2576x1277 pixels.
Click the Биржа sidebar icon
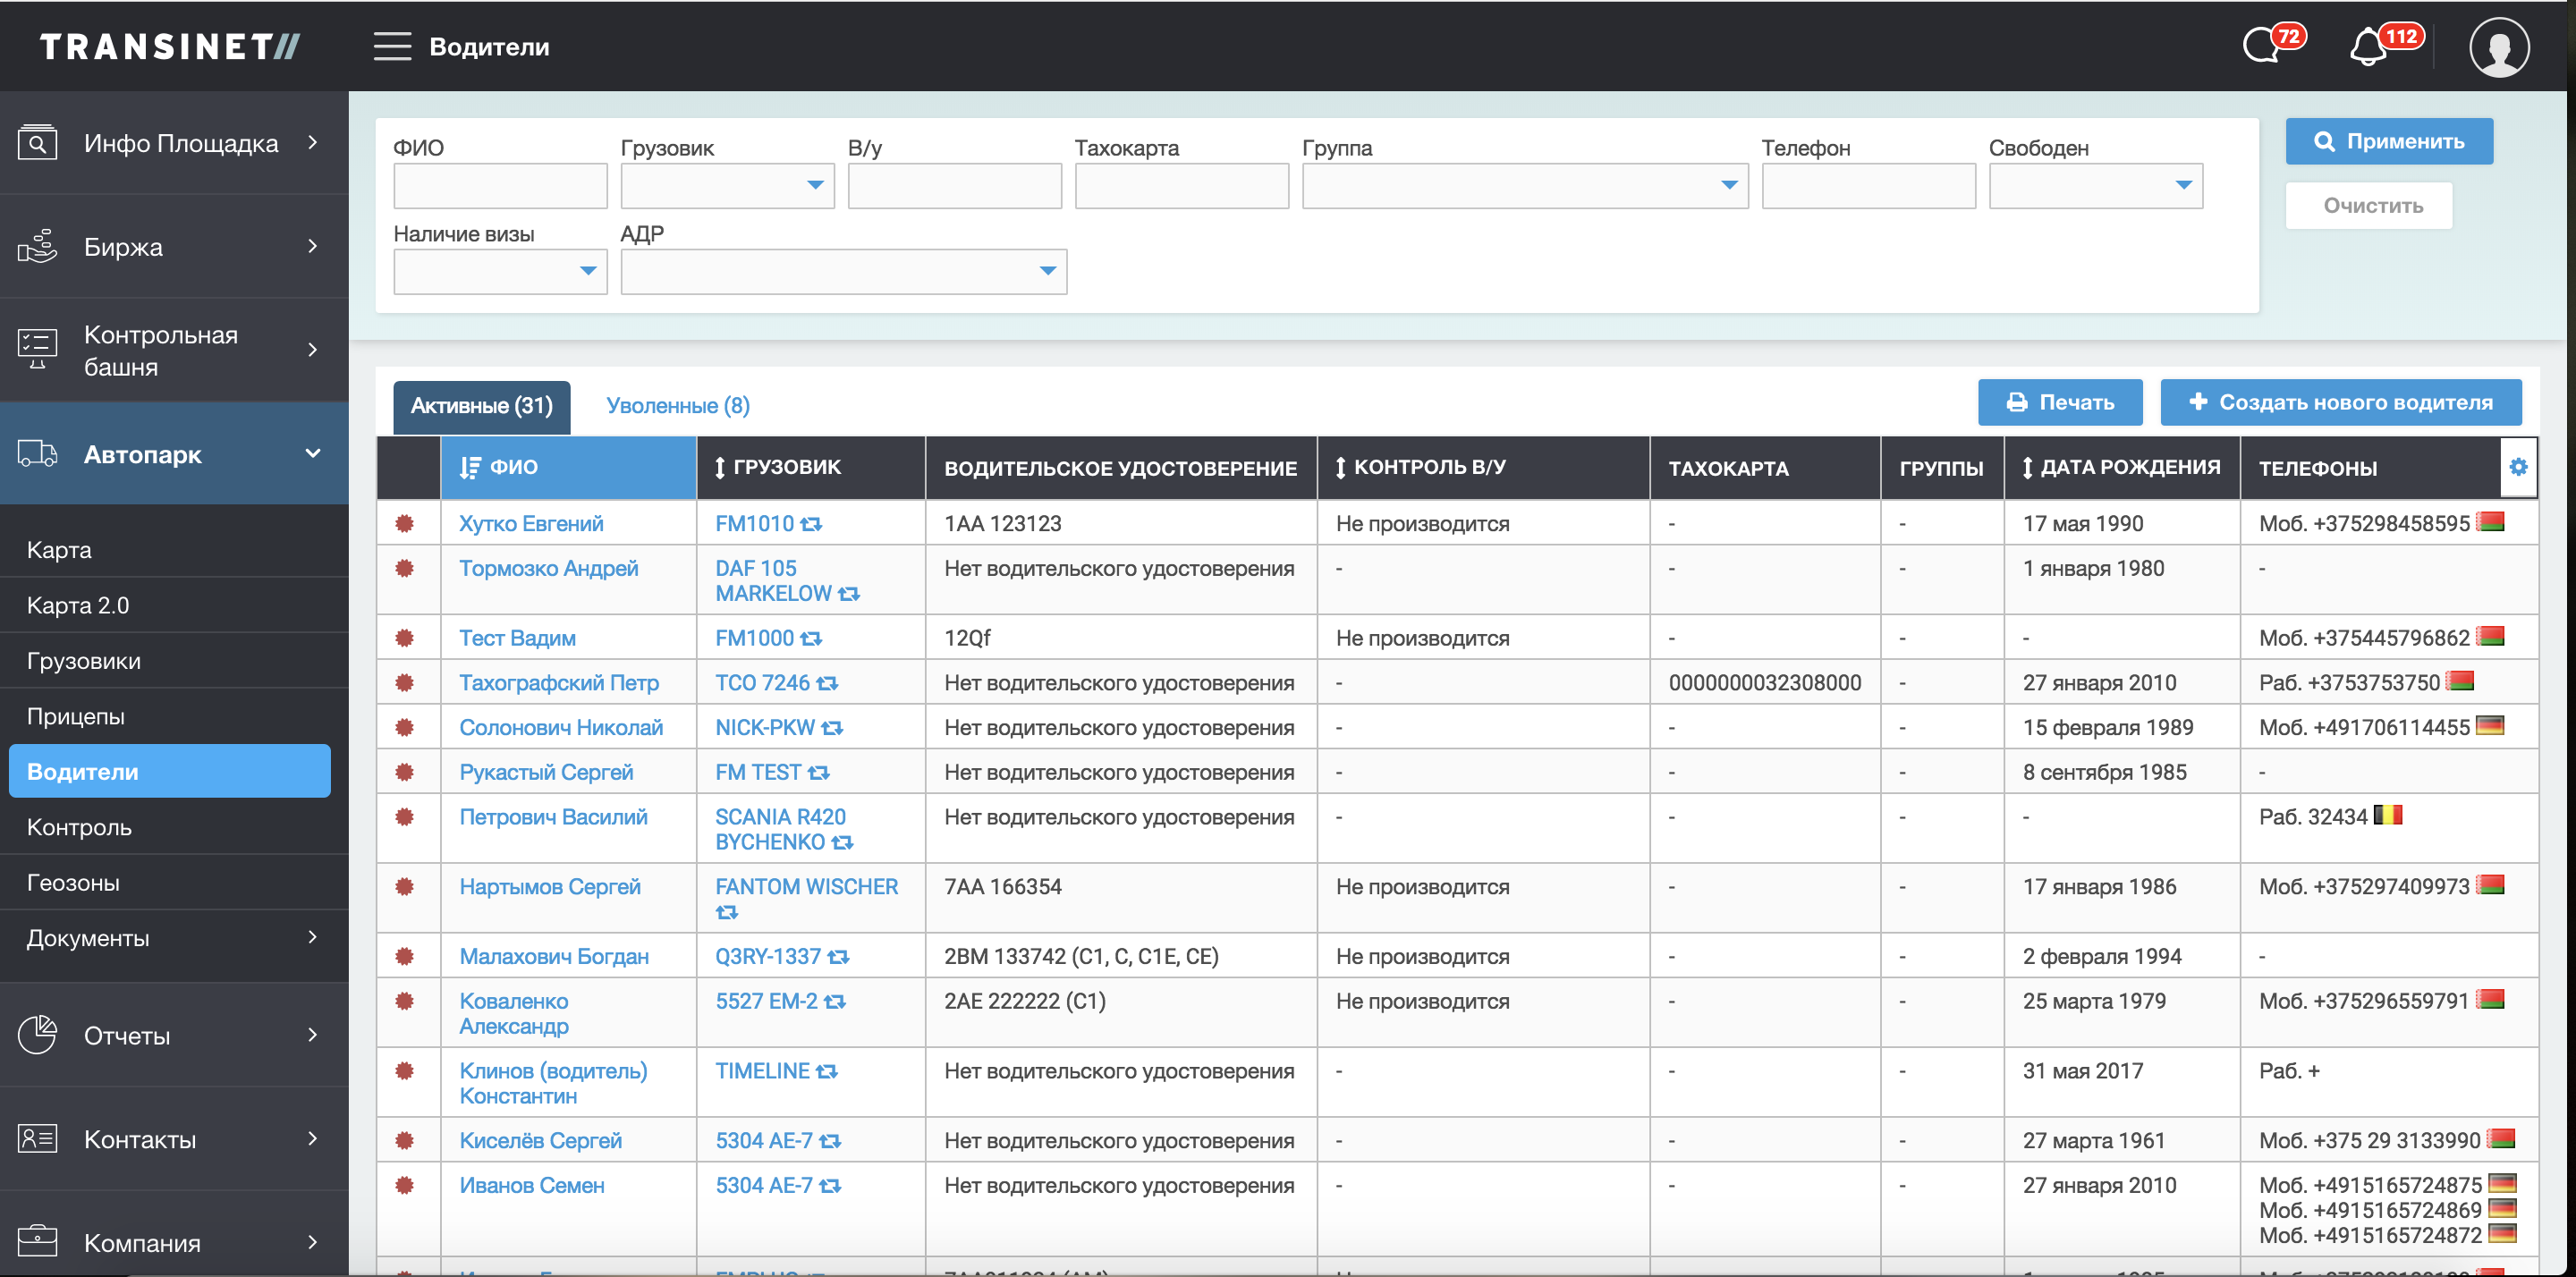click(37, 246)
